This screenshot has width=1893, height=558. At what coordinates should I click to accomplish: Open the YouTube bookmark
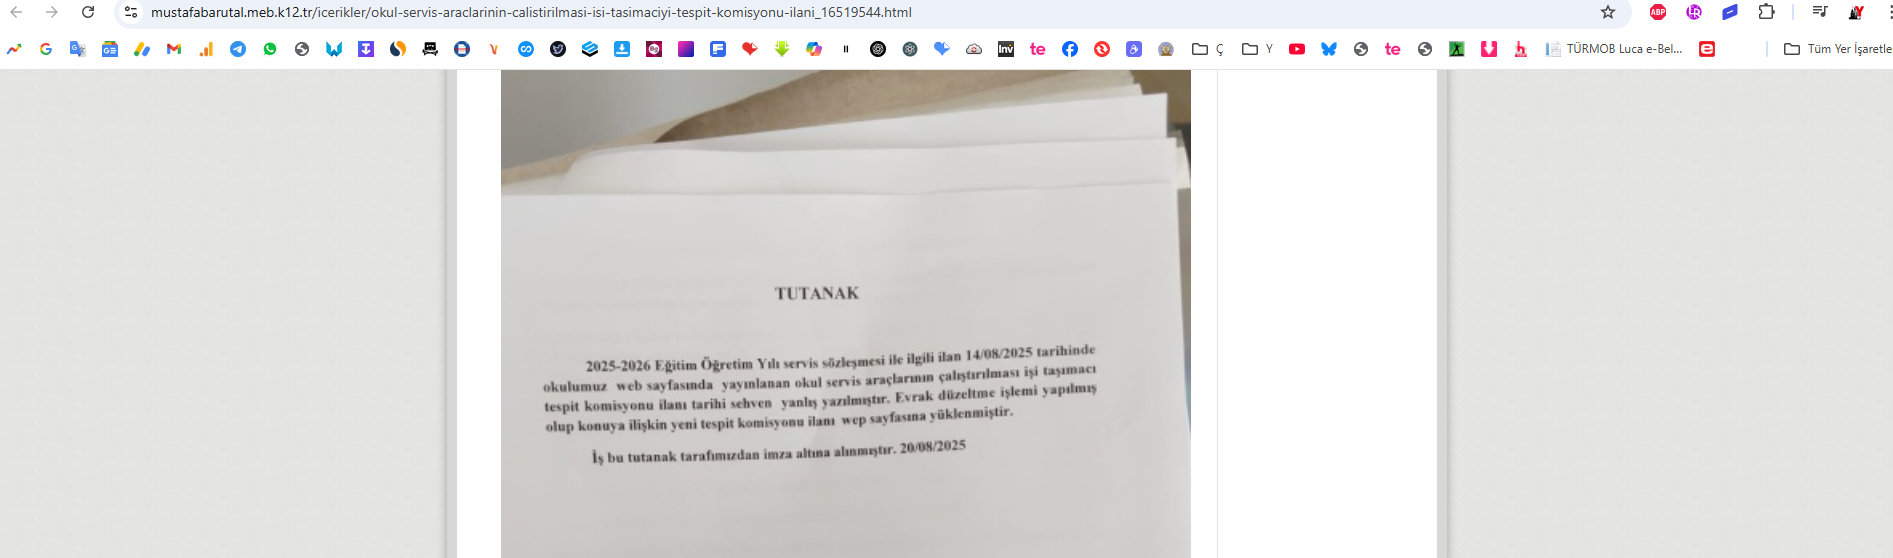tap(1297, 49)
